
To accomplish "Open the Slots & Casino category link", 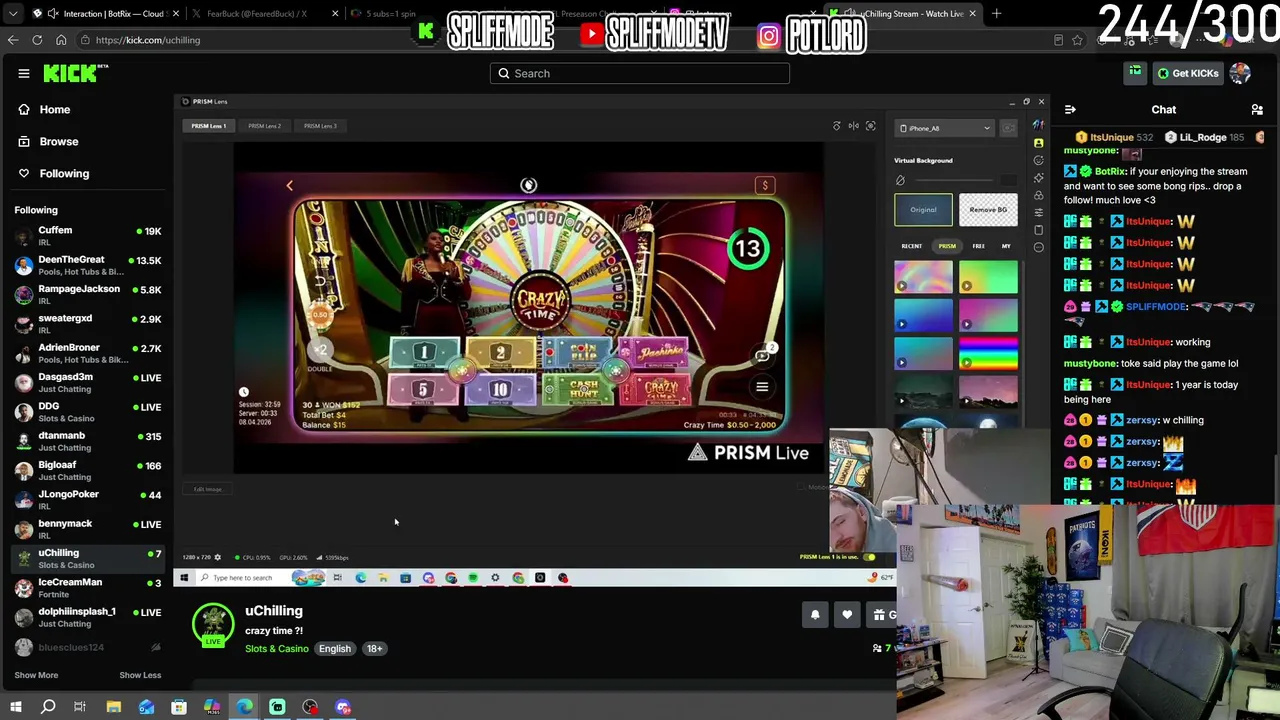I will 277,649.
